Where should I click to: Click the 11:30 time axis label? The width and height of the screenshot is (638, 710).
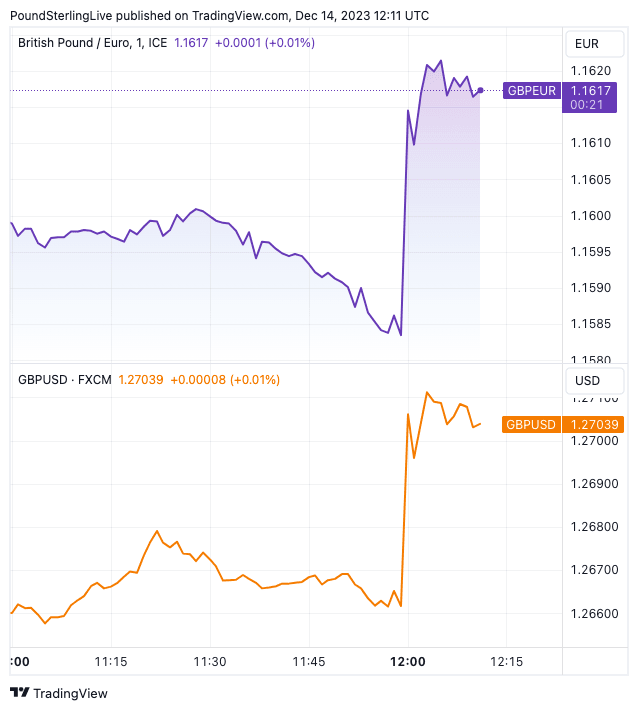tap(210, 662)
